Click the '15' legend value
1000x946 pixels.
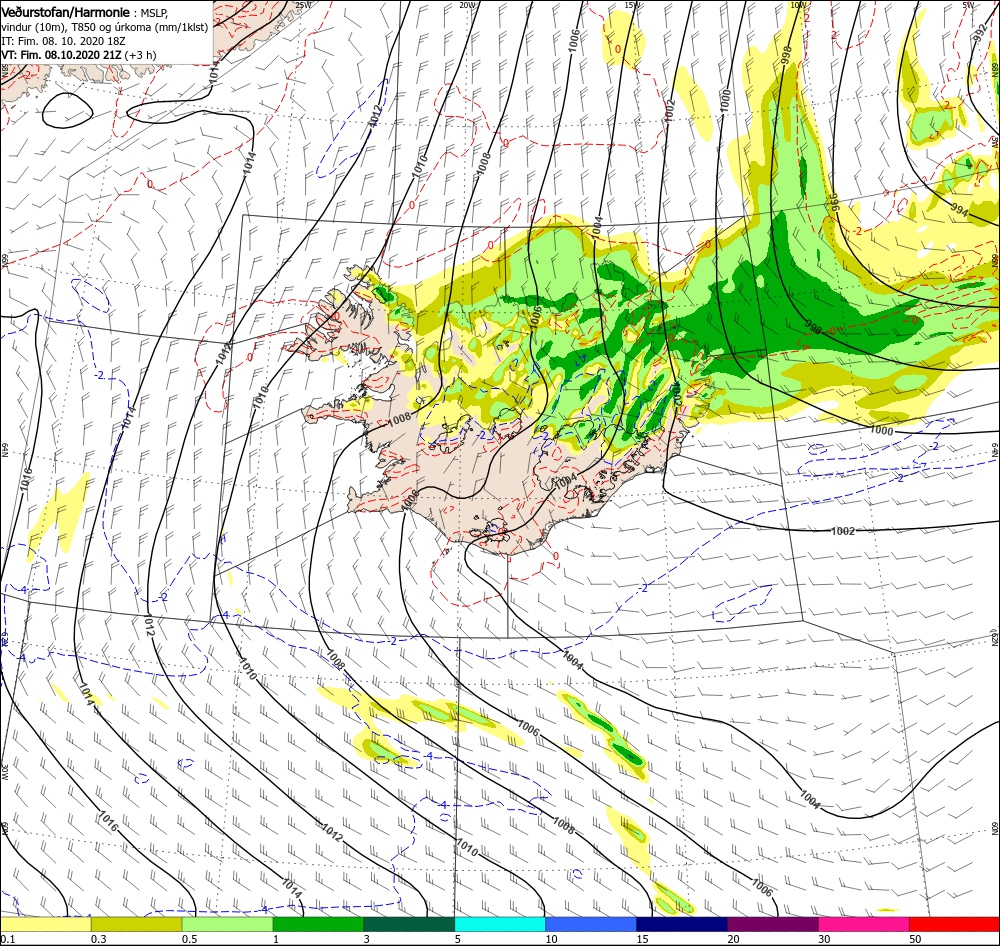[x=643, y=939]
